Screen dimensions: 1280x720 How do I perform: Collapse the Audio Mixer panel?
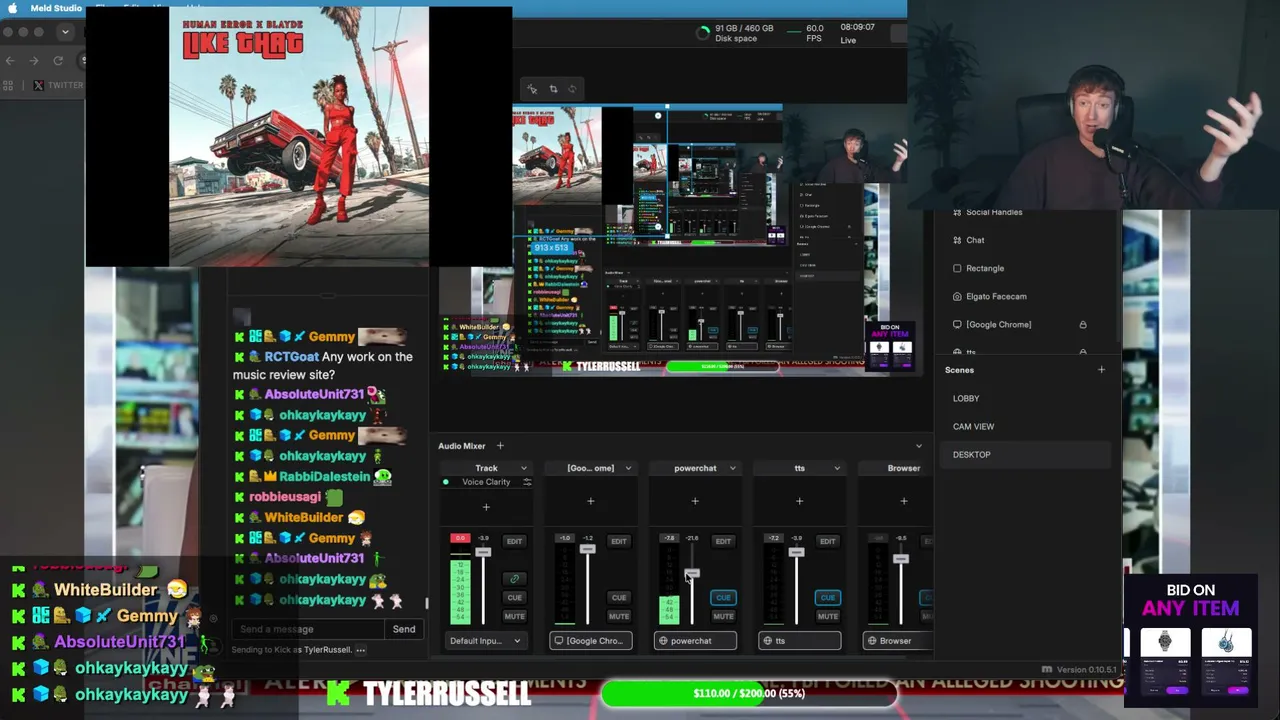pyautogui.click(x=919, y=446)
